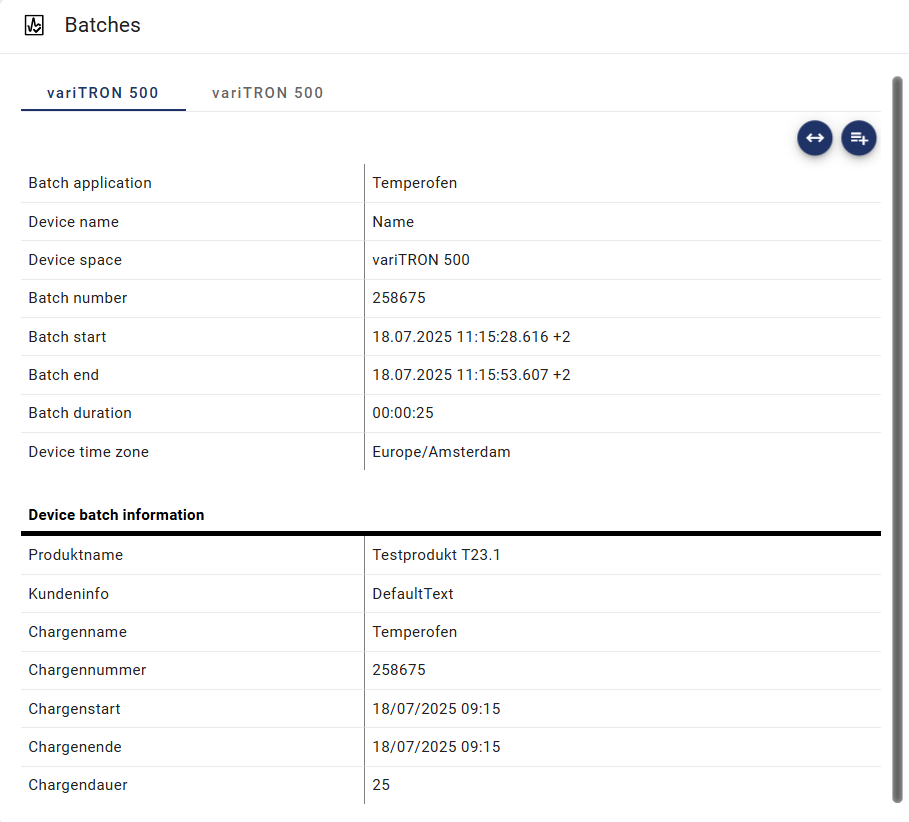Switch to the inactive grey variTRON 500 tab

click(267, 93)
